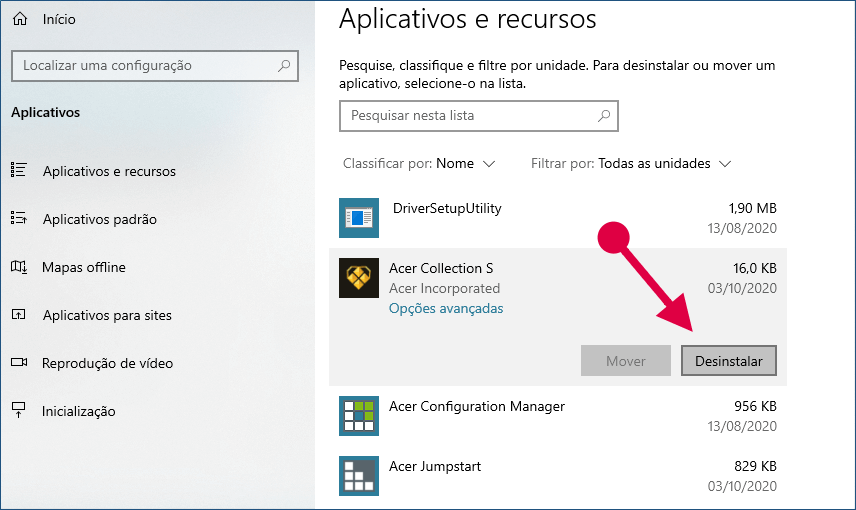Click the Inicialização startup icon
The image size is (856, 510).
coord(19,410)
